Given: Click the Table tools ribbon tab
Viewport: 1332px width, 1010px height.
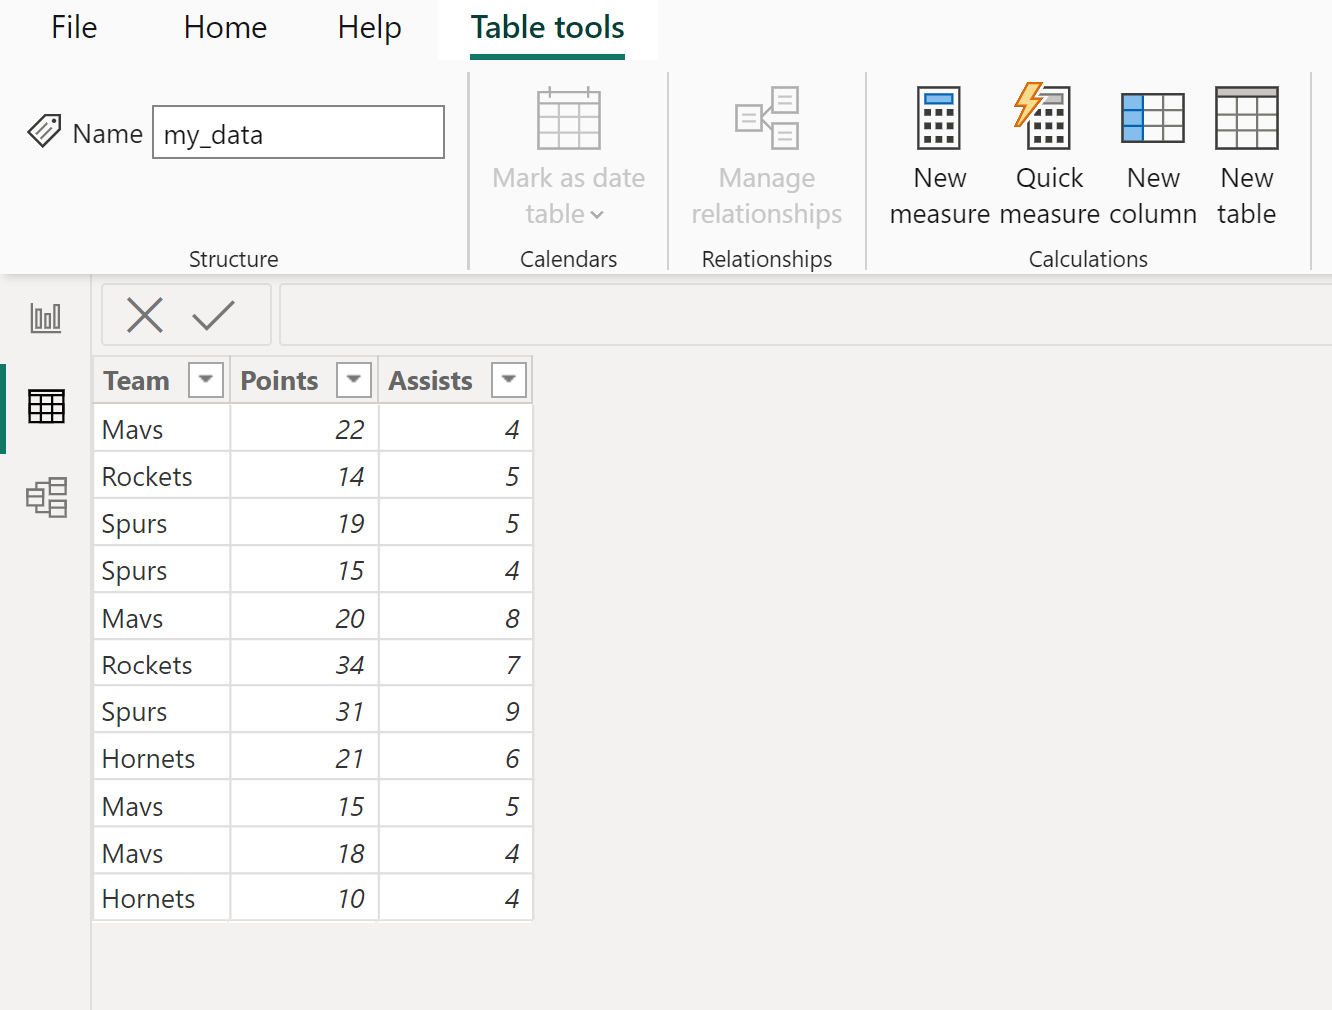Looking at the screenshot, I should pos(547,27).
